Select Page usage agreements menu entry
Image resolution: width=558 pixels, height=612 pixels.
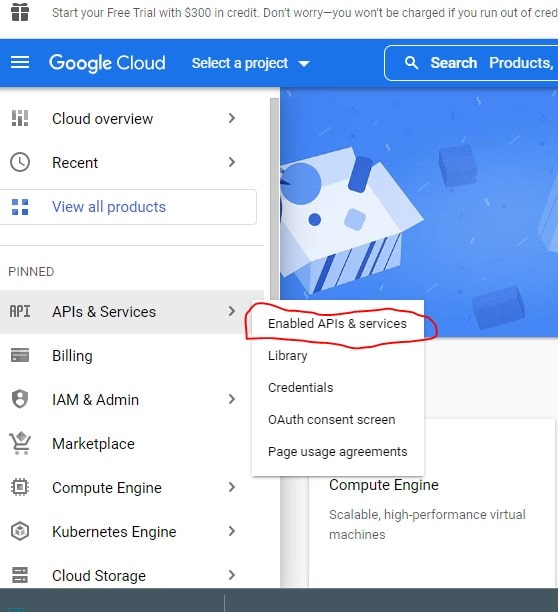click(338, 452)
